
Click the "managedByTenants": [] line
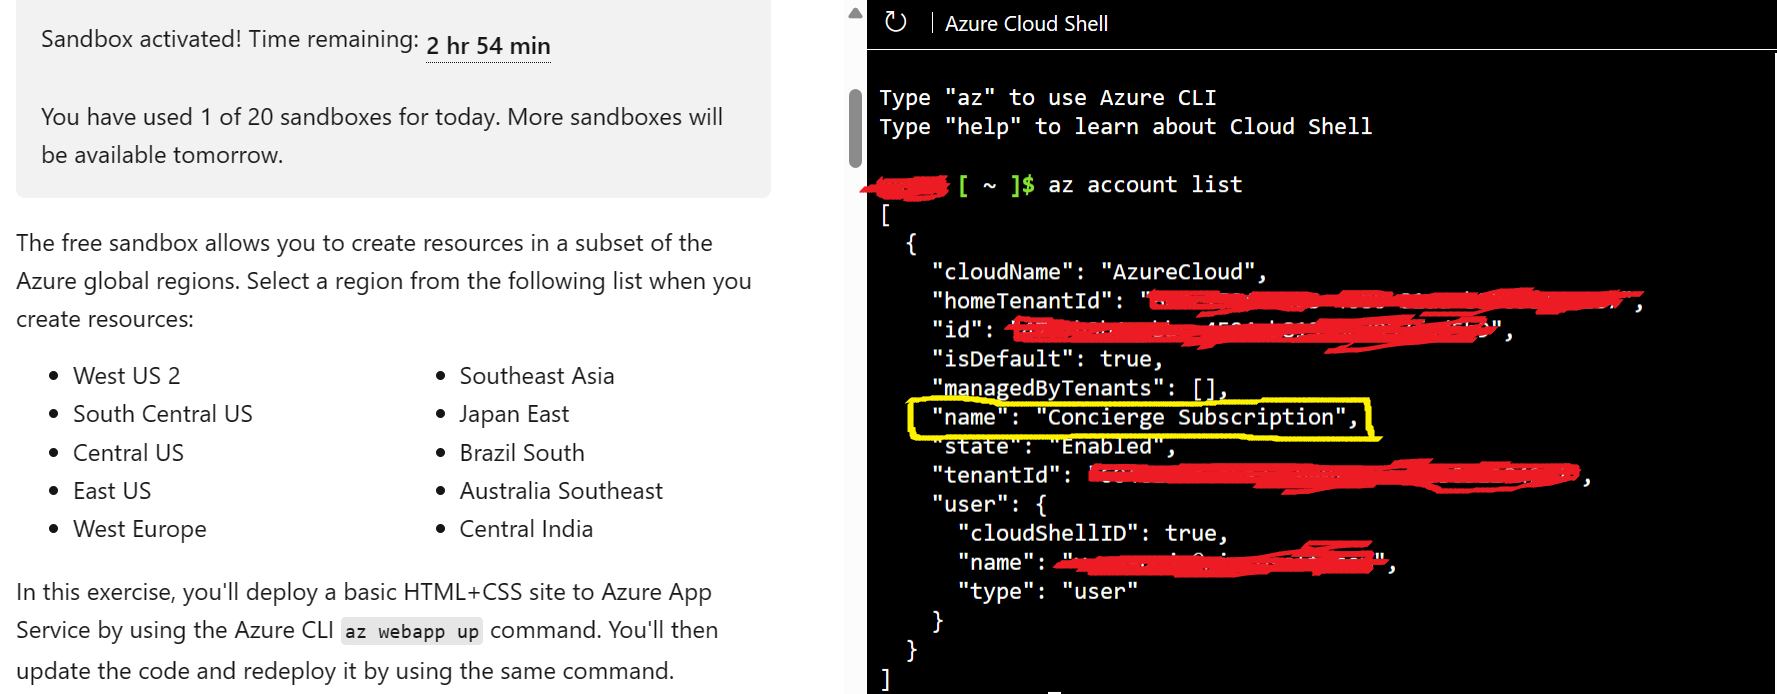tap(1080, 388)
